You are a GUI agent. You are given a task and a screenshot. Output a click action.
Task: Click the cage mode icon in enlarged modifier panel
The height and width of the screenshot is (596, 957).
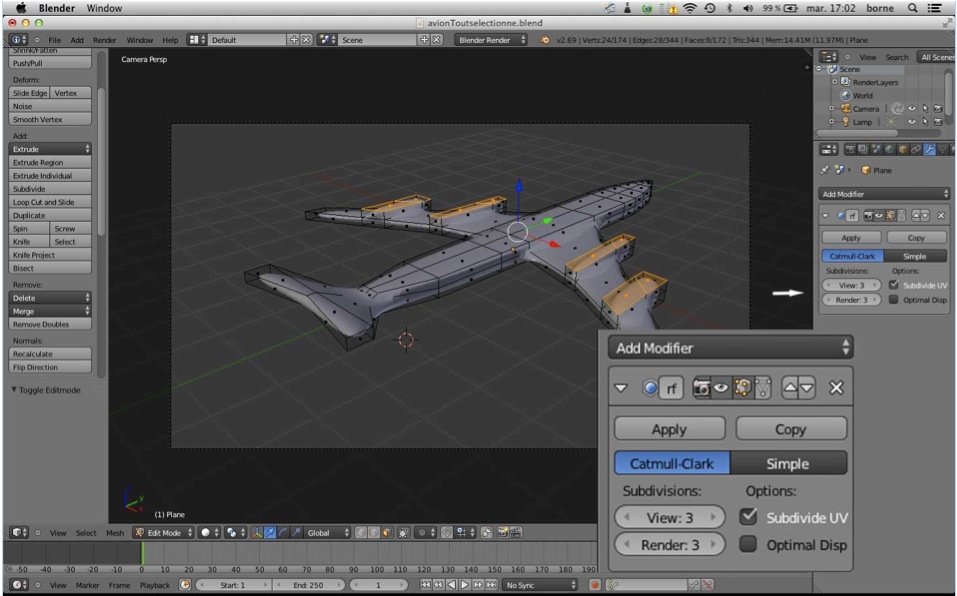(x=763, y=388)
